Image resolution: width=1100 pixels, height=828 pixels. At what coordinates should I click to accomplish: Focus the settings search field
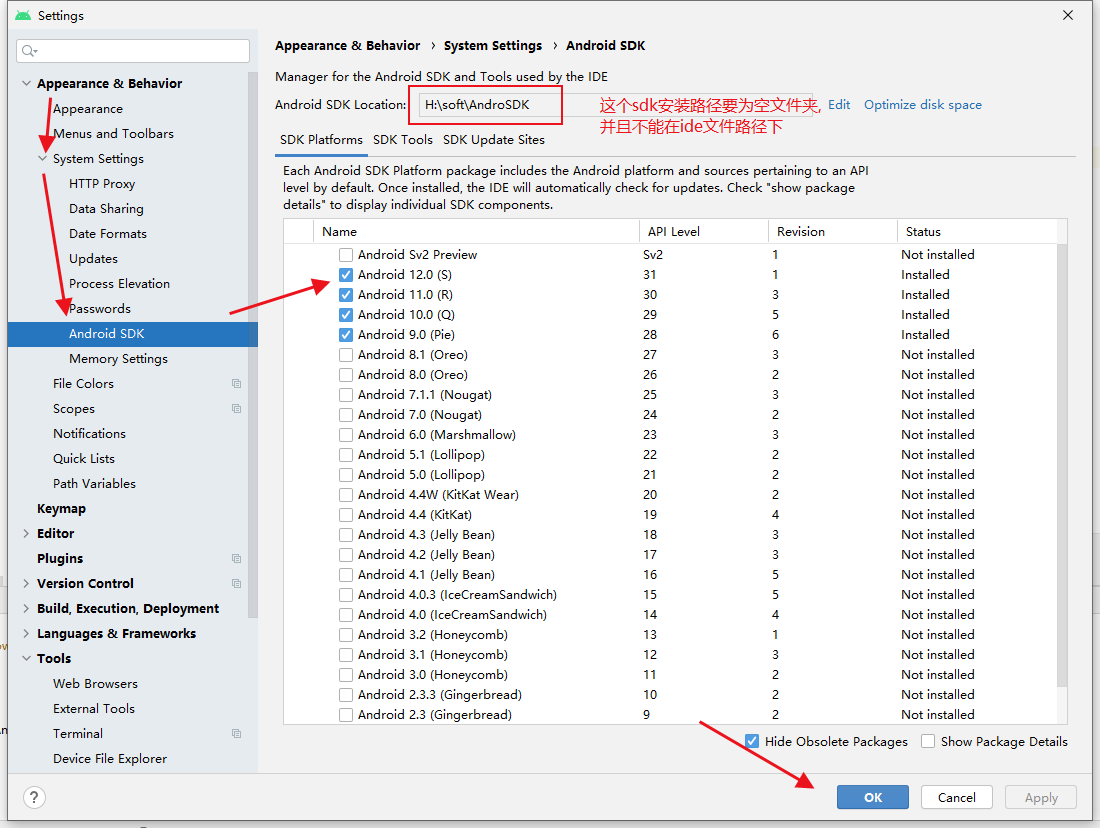[x=133, y=51]
